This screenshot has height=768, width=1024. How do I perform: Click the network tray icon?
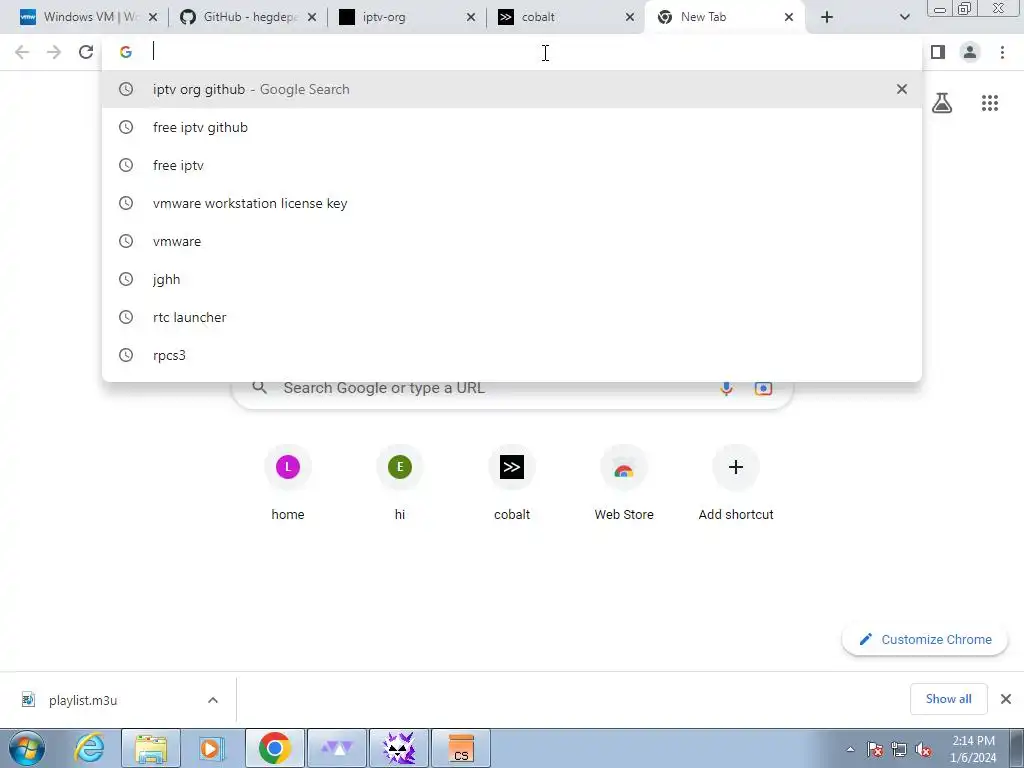tap(899, 749)
